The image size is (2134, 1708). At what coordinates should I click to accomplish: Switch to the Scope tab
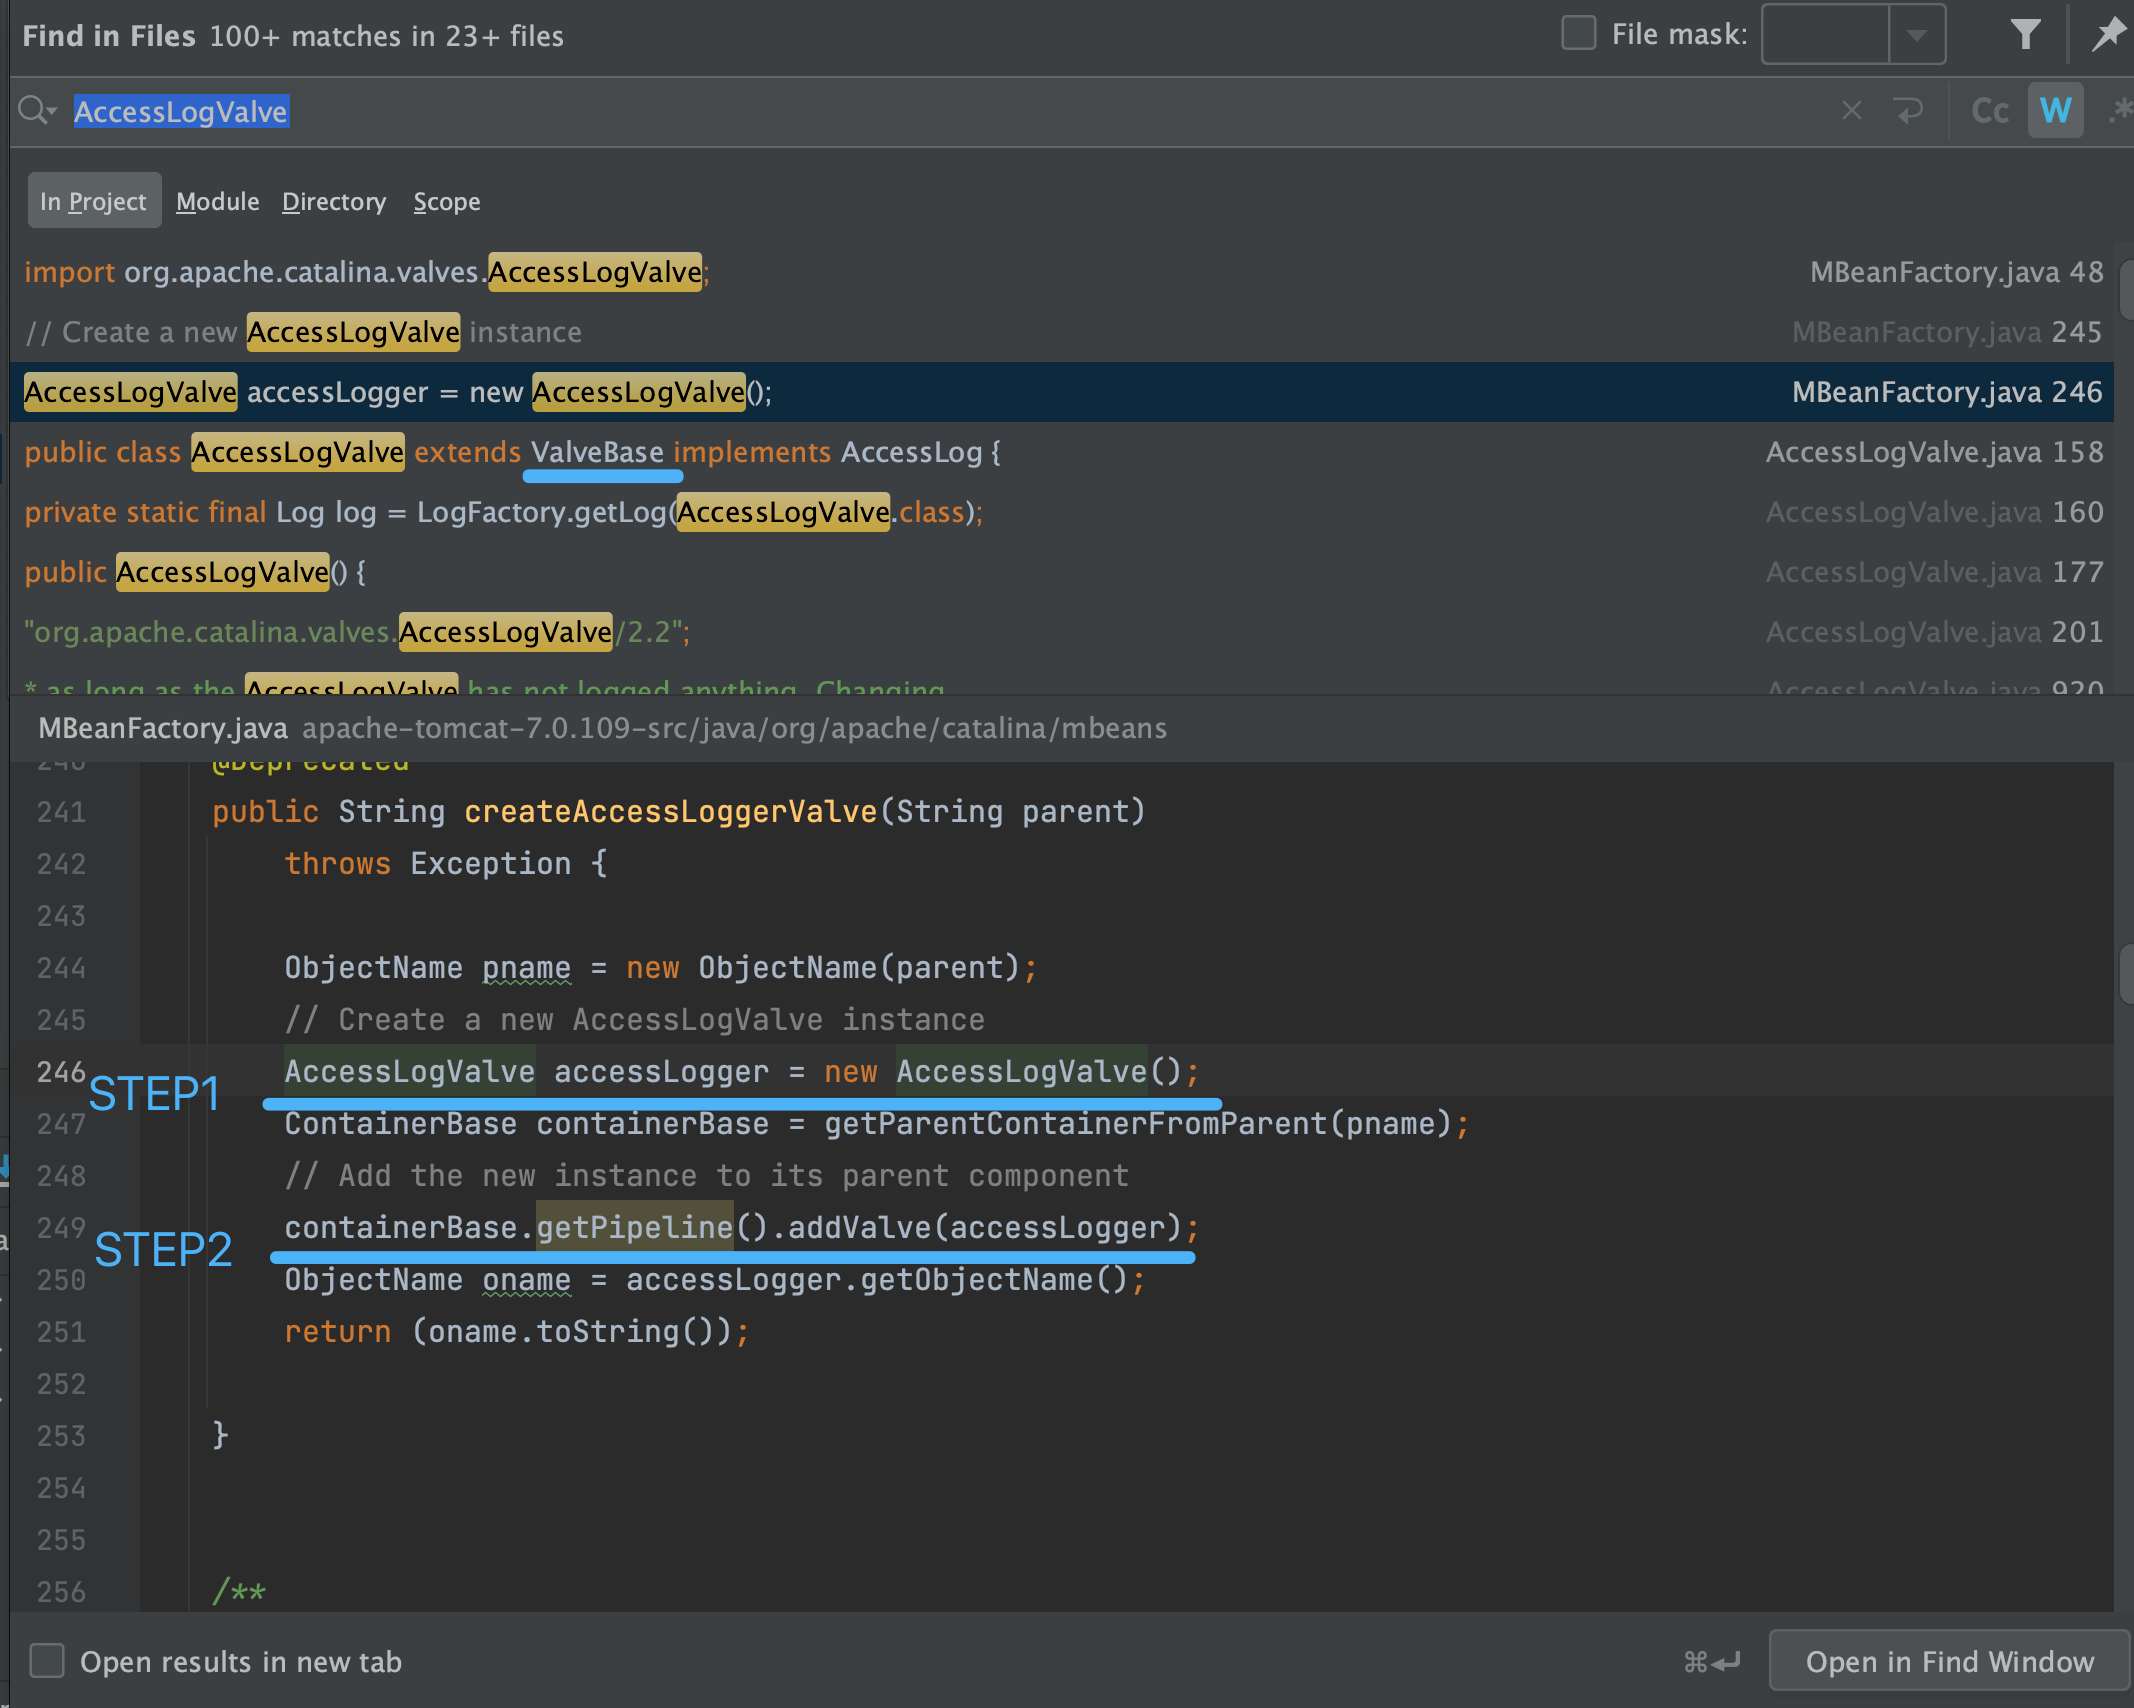[447, 201]
